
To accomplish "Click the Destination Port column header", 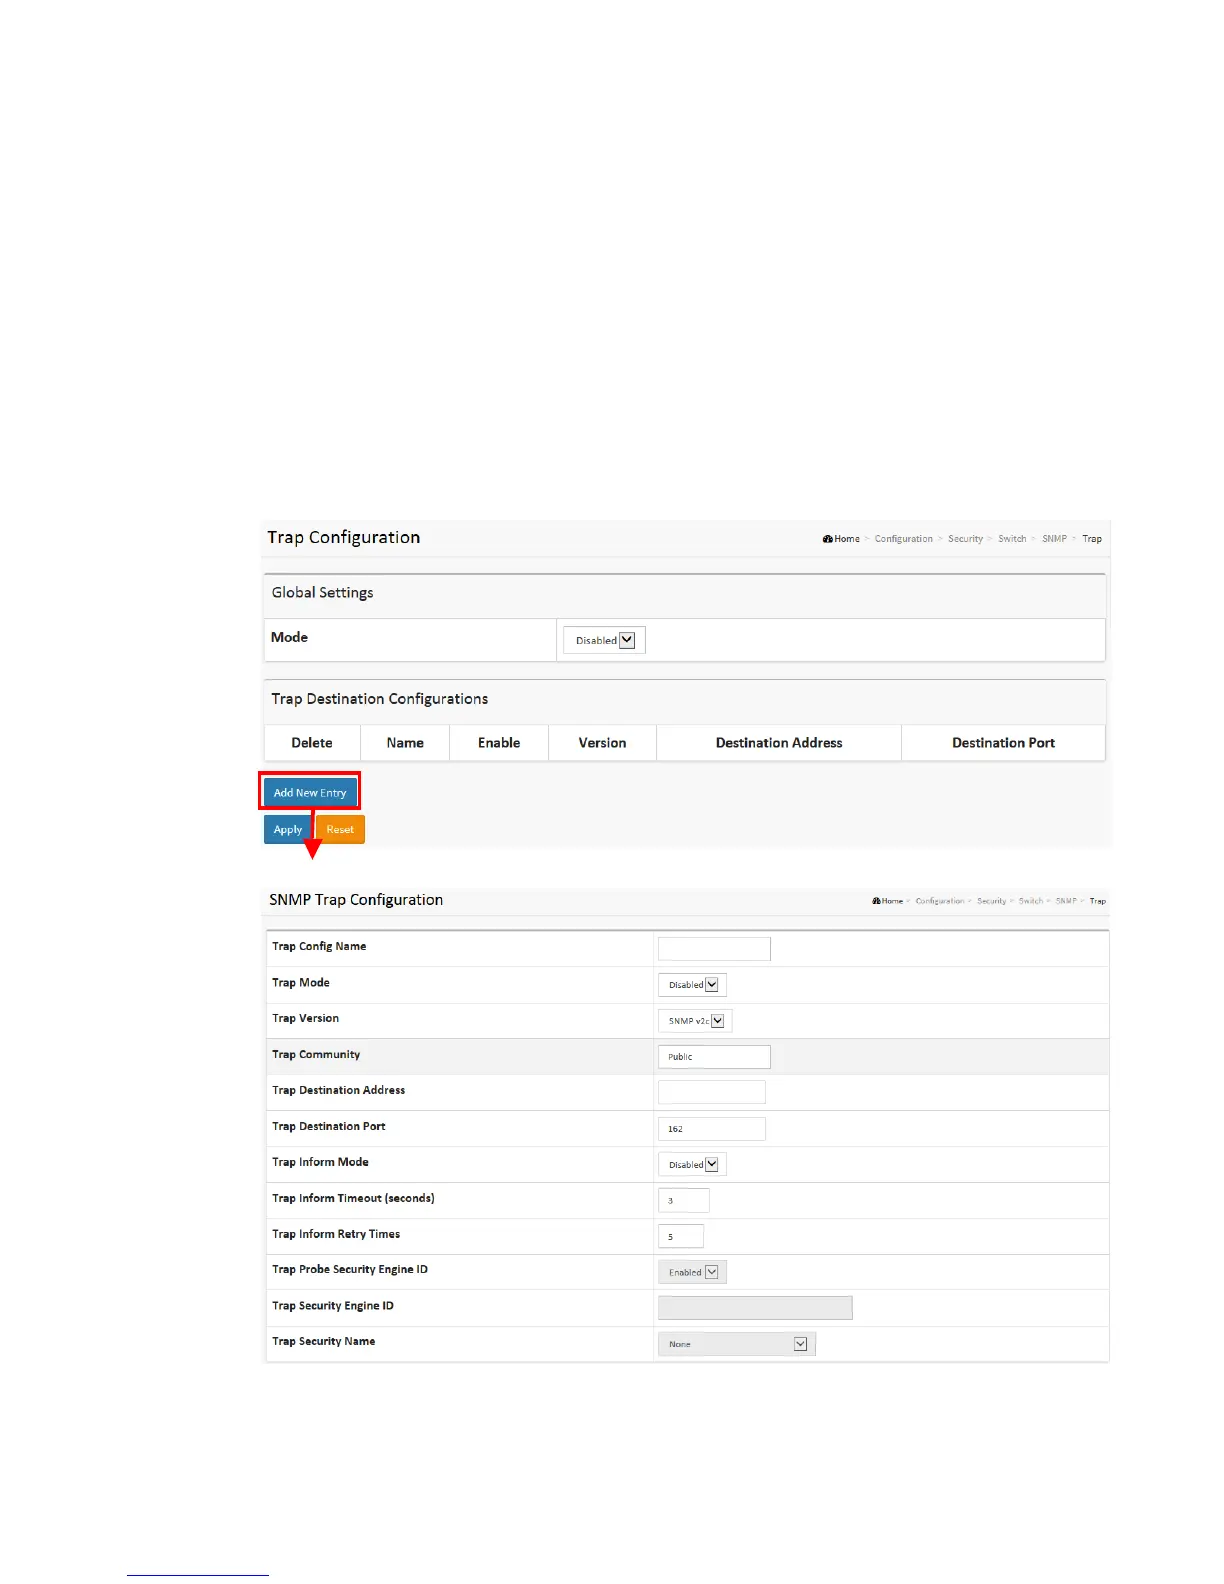I will click(x=1003, y=743).
